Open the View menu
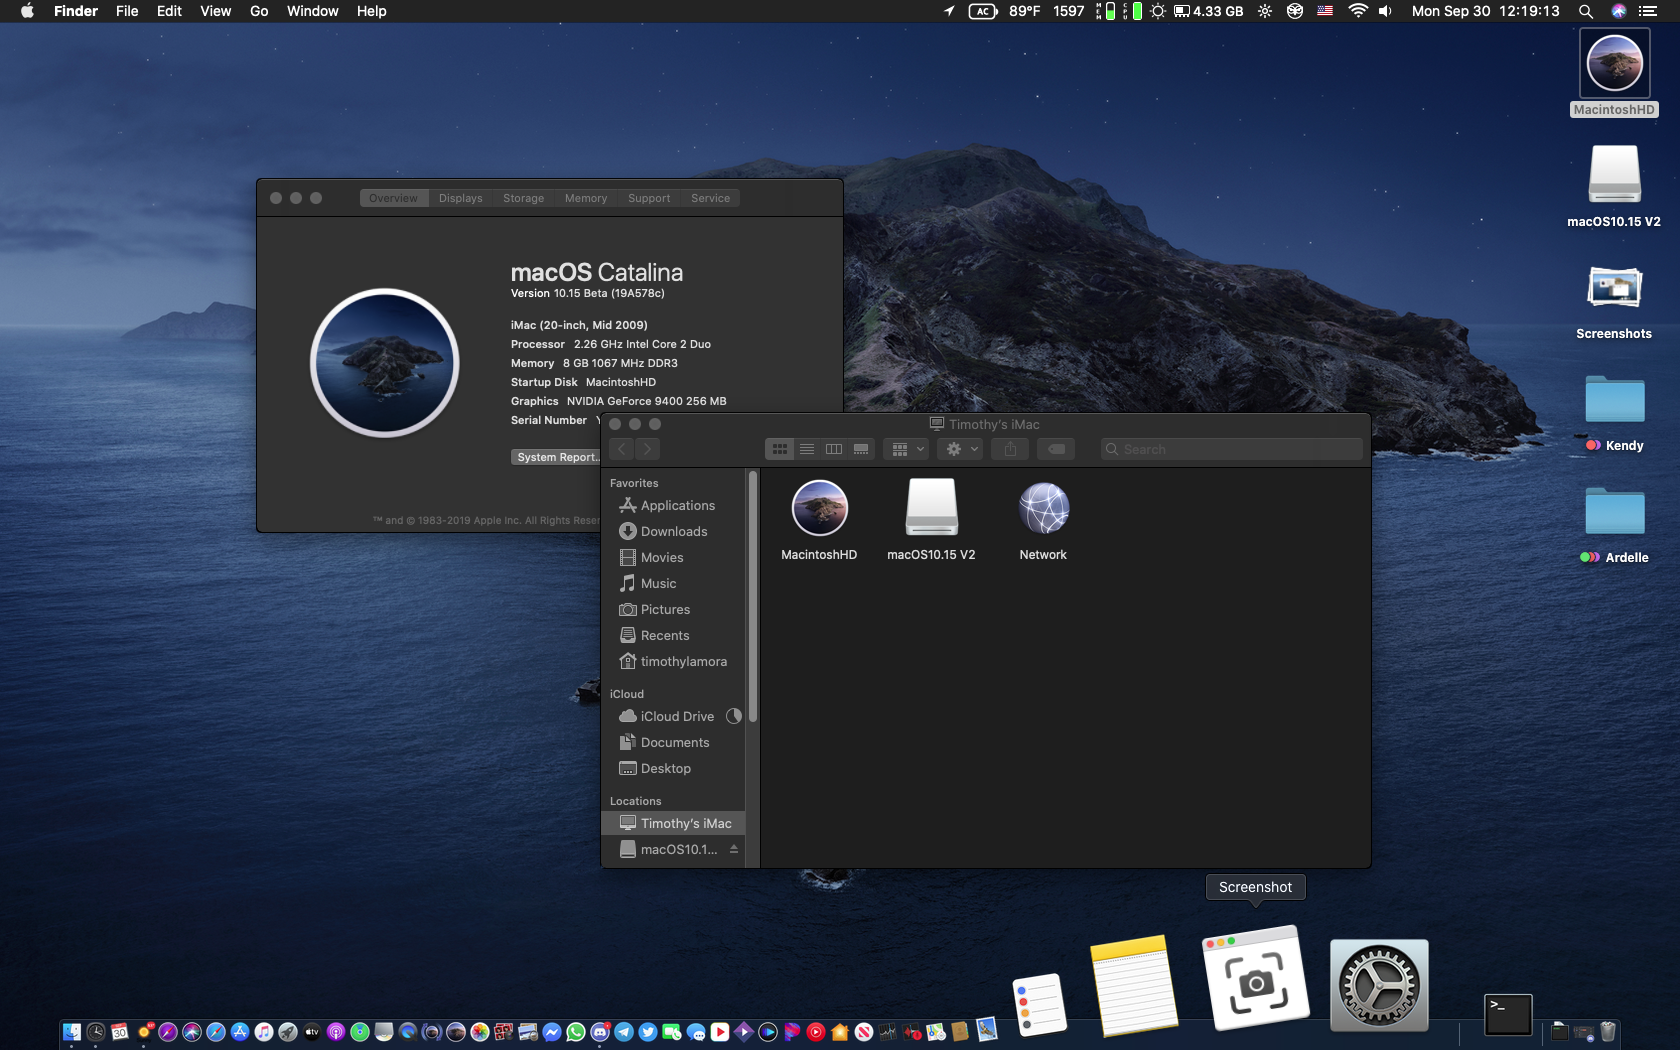 click(216, 11)
